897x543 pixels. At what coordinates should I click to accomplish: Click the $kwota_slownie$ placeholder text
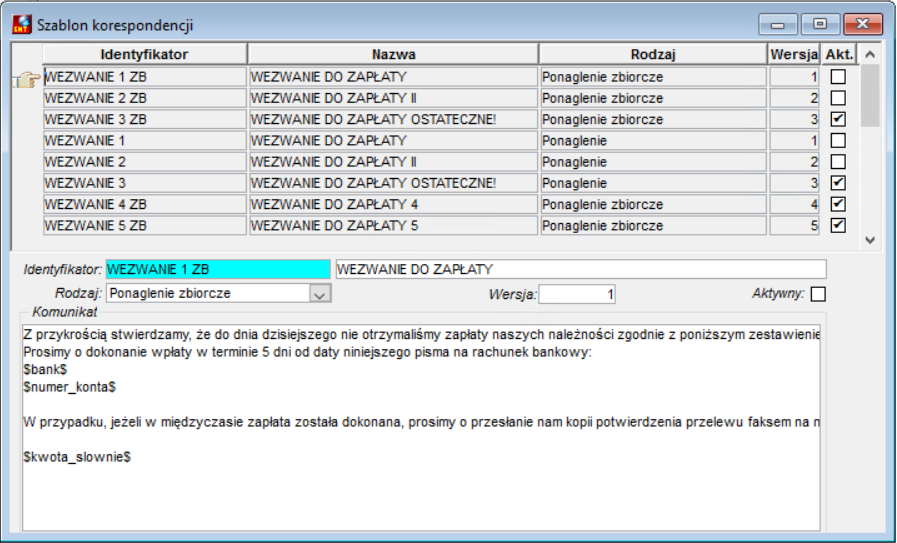(77, 457)
